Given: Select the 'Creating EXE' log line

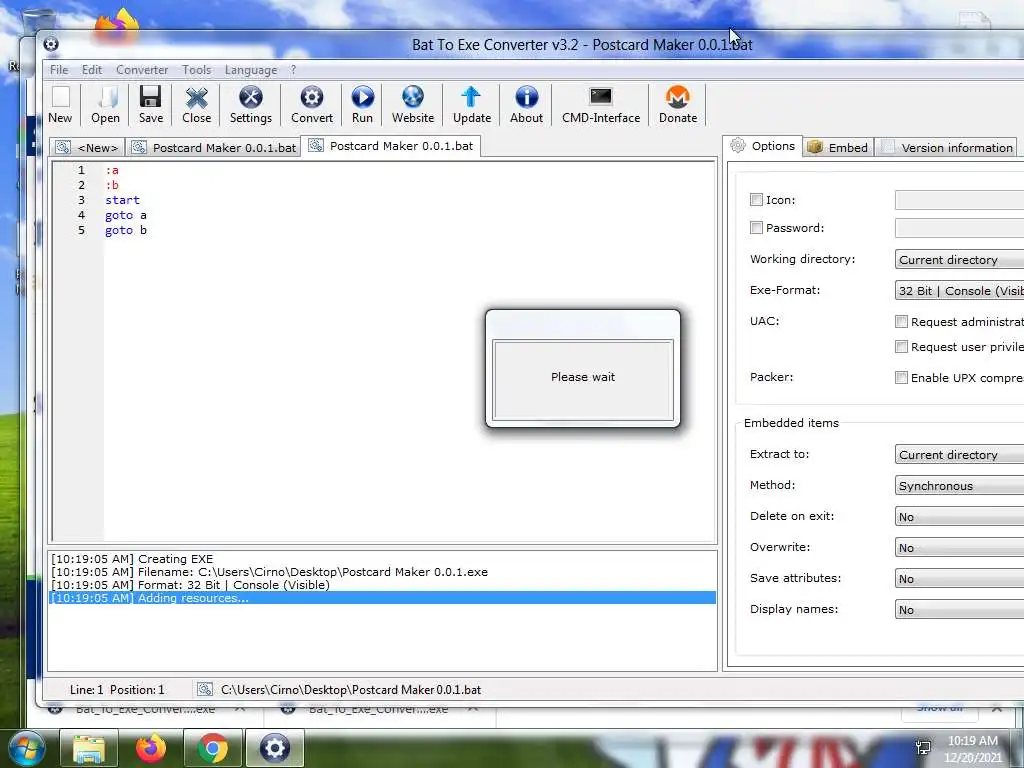Looking at the screenshot, I should click(x=383, y=558).
